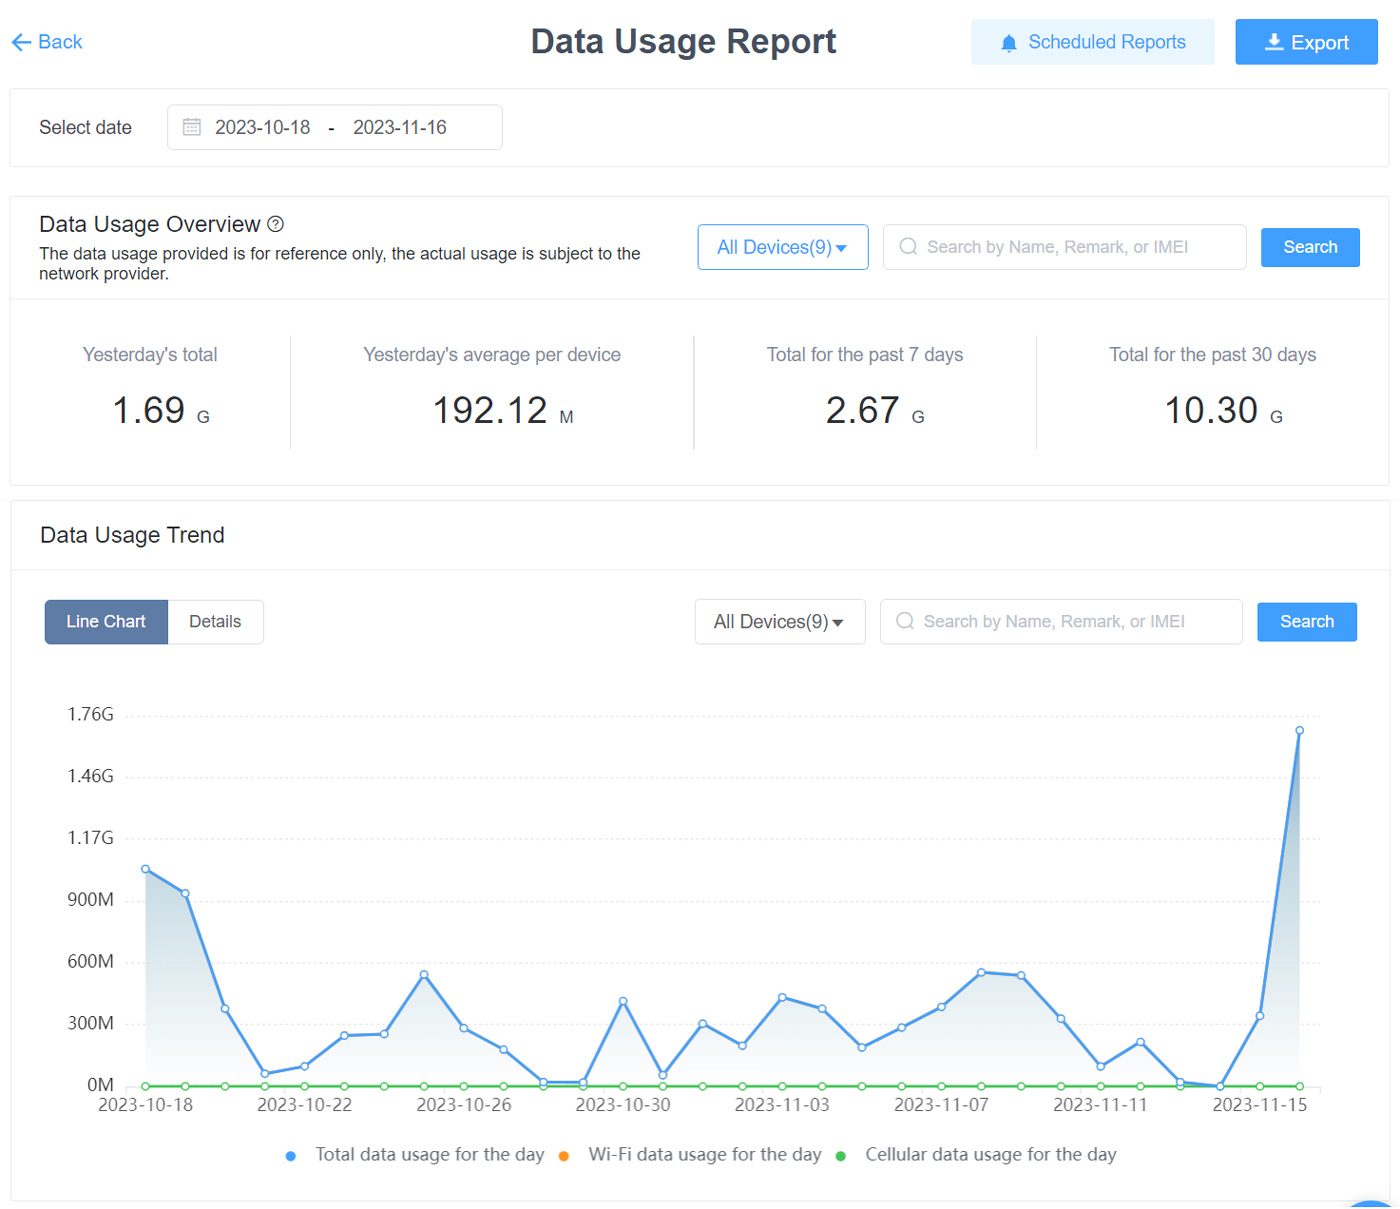Click the Back link text
This screenshot has width=1400, height=1209.
(x=60, y=42)
